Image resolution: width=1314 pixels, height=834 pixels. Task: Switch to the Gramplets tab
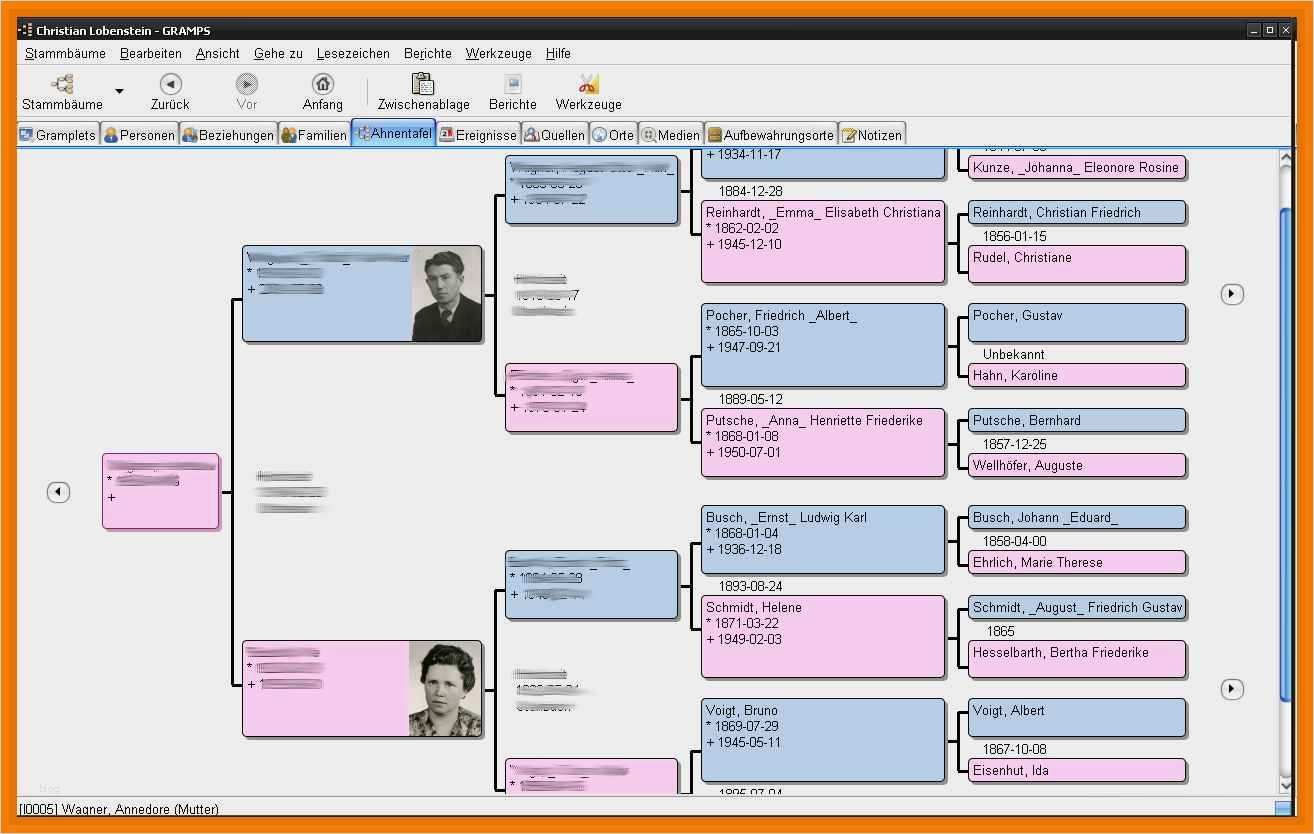tap(58, 135)
